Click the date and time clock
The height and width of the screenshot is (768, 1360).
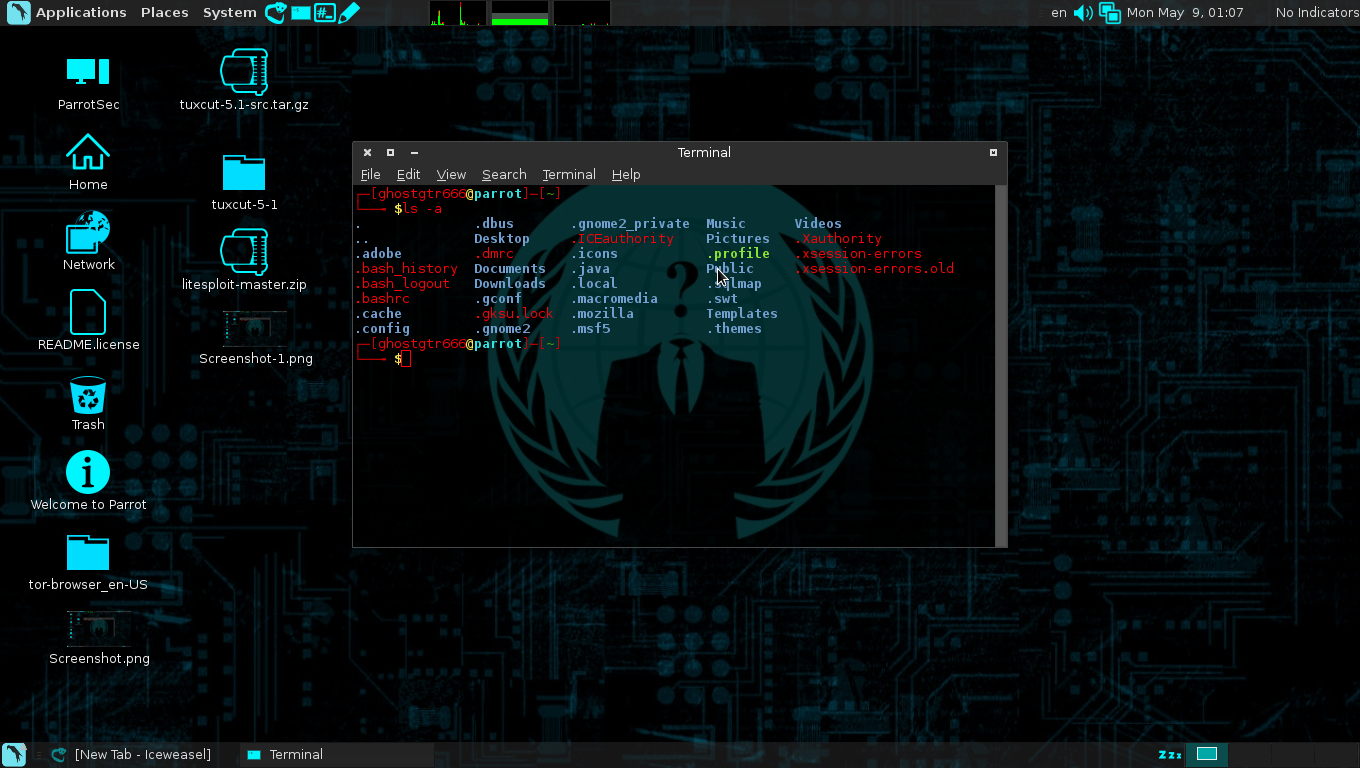click(1185, 13)
